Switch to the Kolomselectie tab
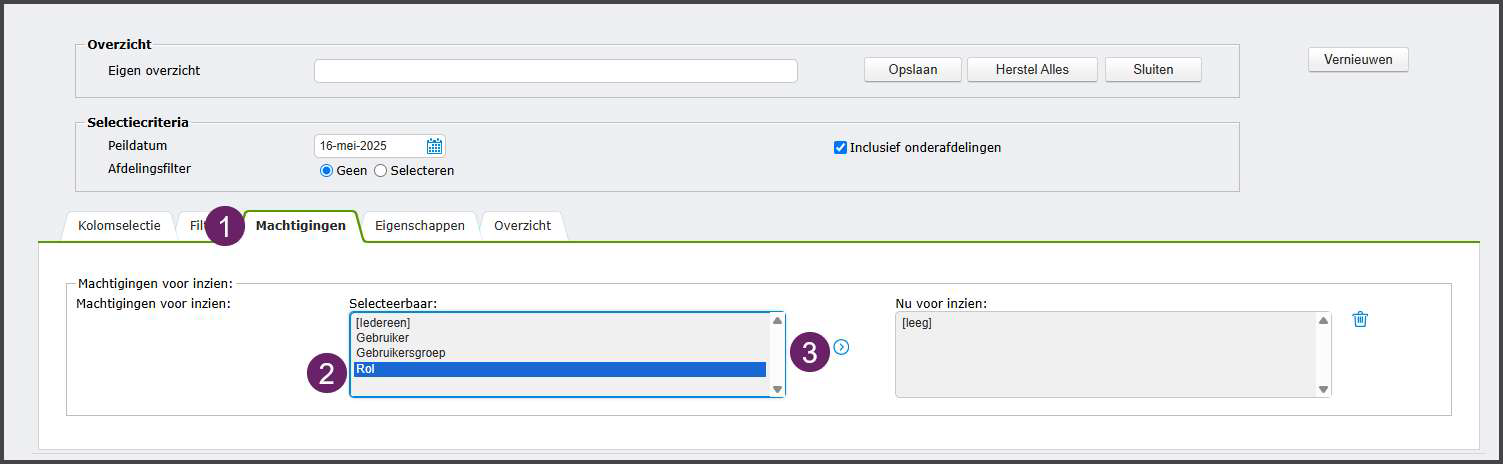This screenshot has height=464, width=1503. 119,226
